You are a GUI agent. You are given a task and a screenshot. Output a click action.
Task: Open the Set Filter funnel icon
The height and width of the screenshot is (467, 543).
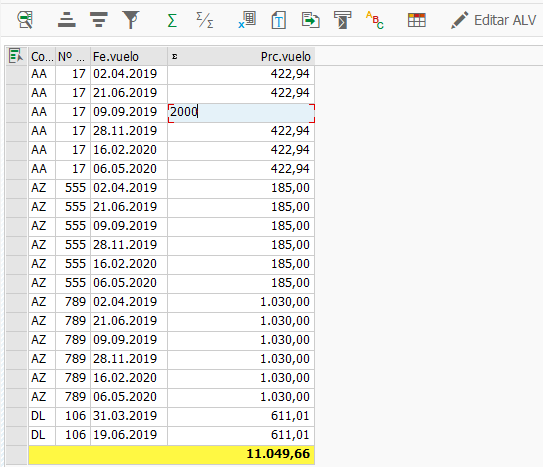click(x=131, y=20)
